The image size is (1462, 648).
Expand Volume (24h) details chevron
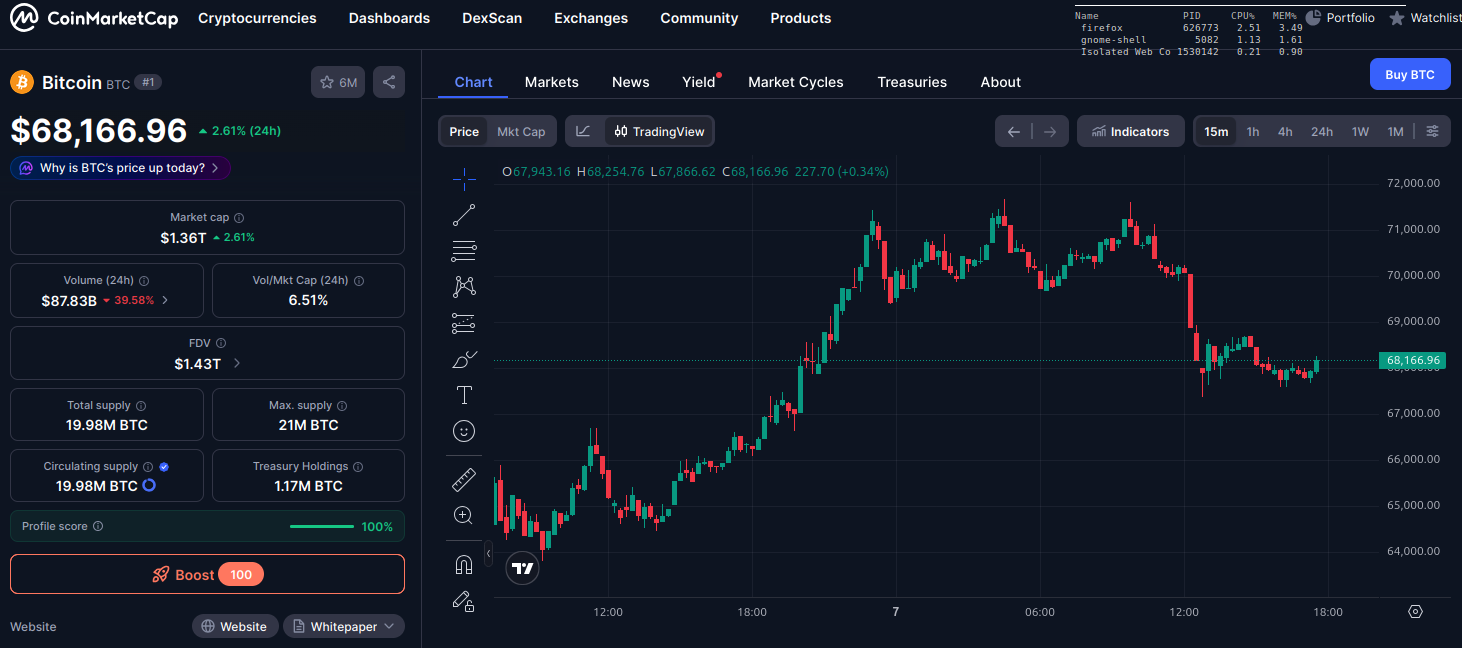click(x=165, y=300)
